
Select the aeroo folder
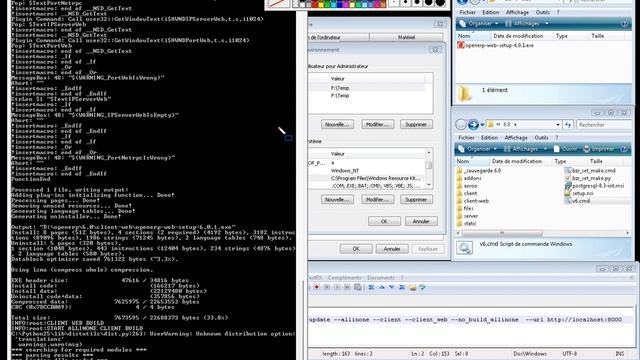click(467, 186)
